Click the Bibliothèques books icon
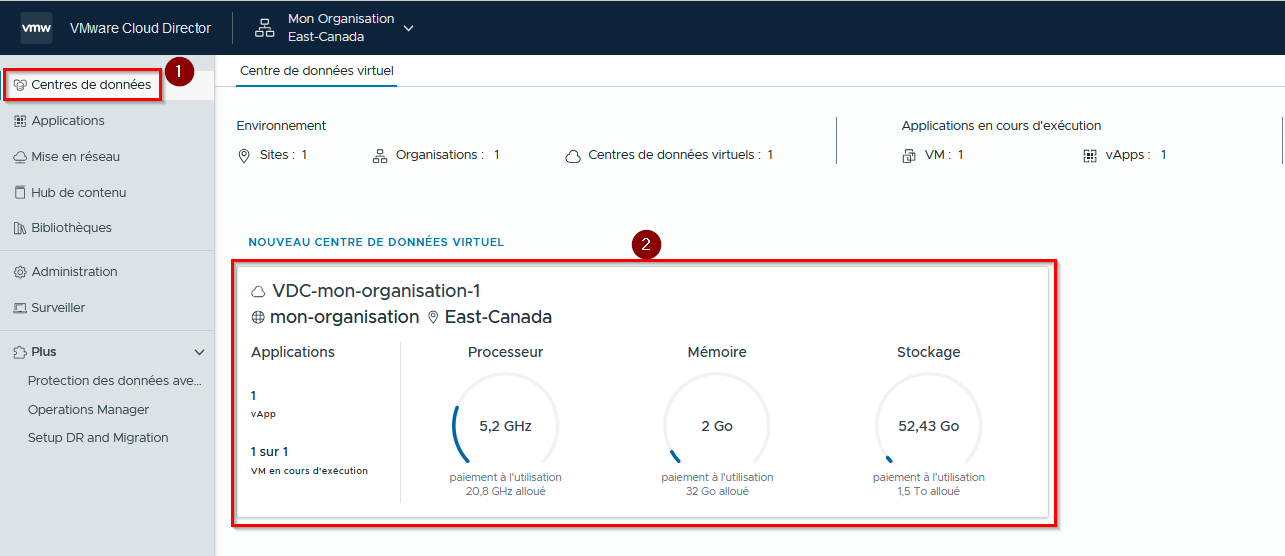1285x556 pixels. coord(20,228)
